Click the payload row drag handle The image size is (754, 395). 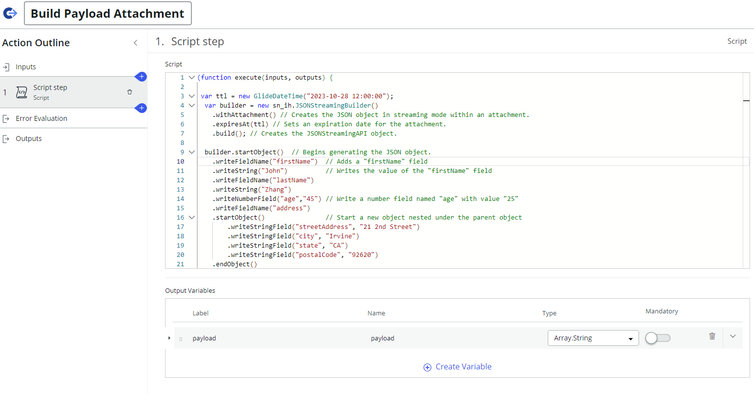pos(181,339)
